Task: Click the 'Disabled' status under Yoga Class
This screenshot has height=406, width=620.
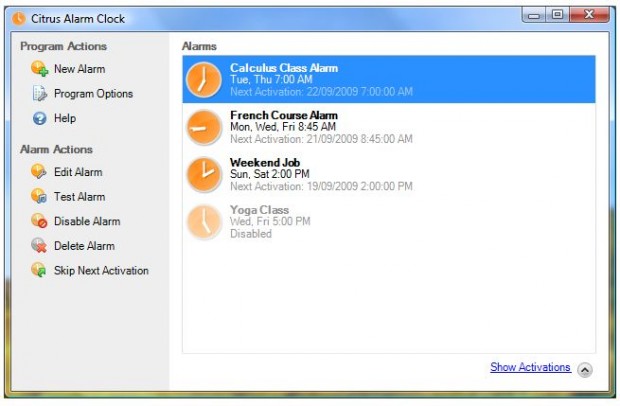Action: click(x=251, y=234)
